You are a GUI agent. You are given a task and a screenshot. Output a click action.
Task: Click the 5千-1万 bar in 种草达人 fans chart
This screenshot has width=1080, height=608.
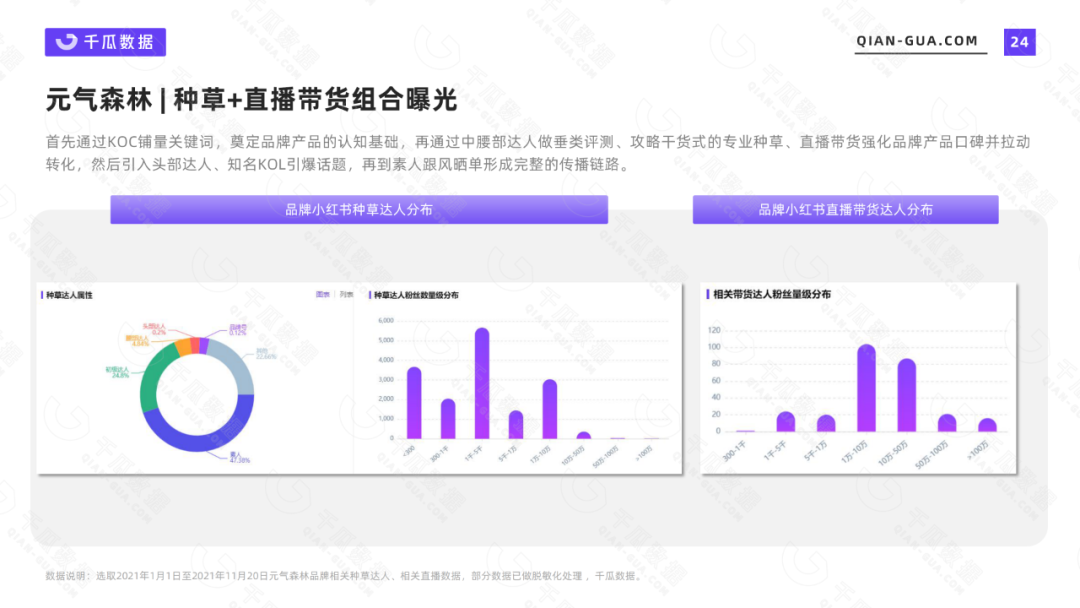click(x=516, y=425)
